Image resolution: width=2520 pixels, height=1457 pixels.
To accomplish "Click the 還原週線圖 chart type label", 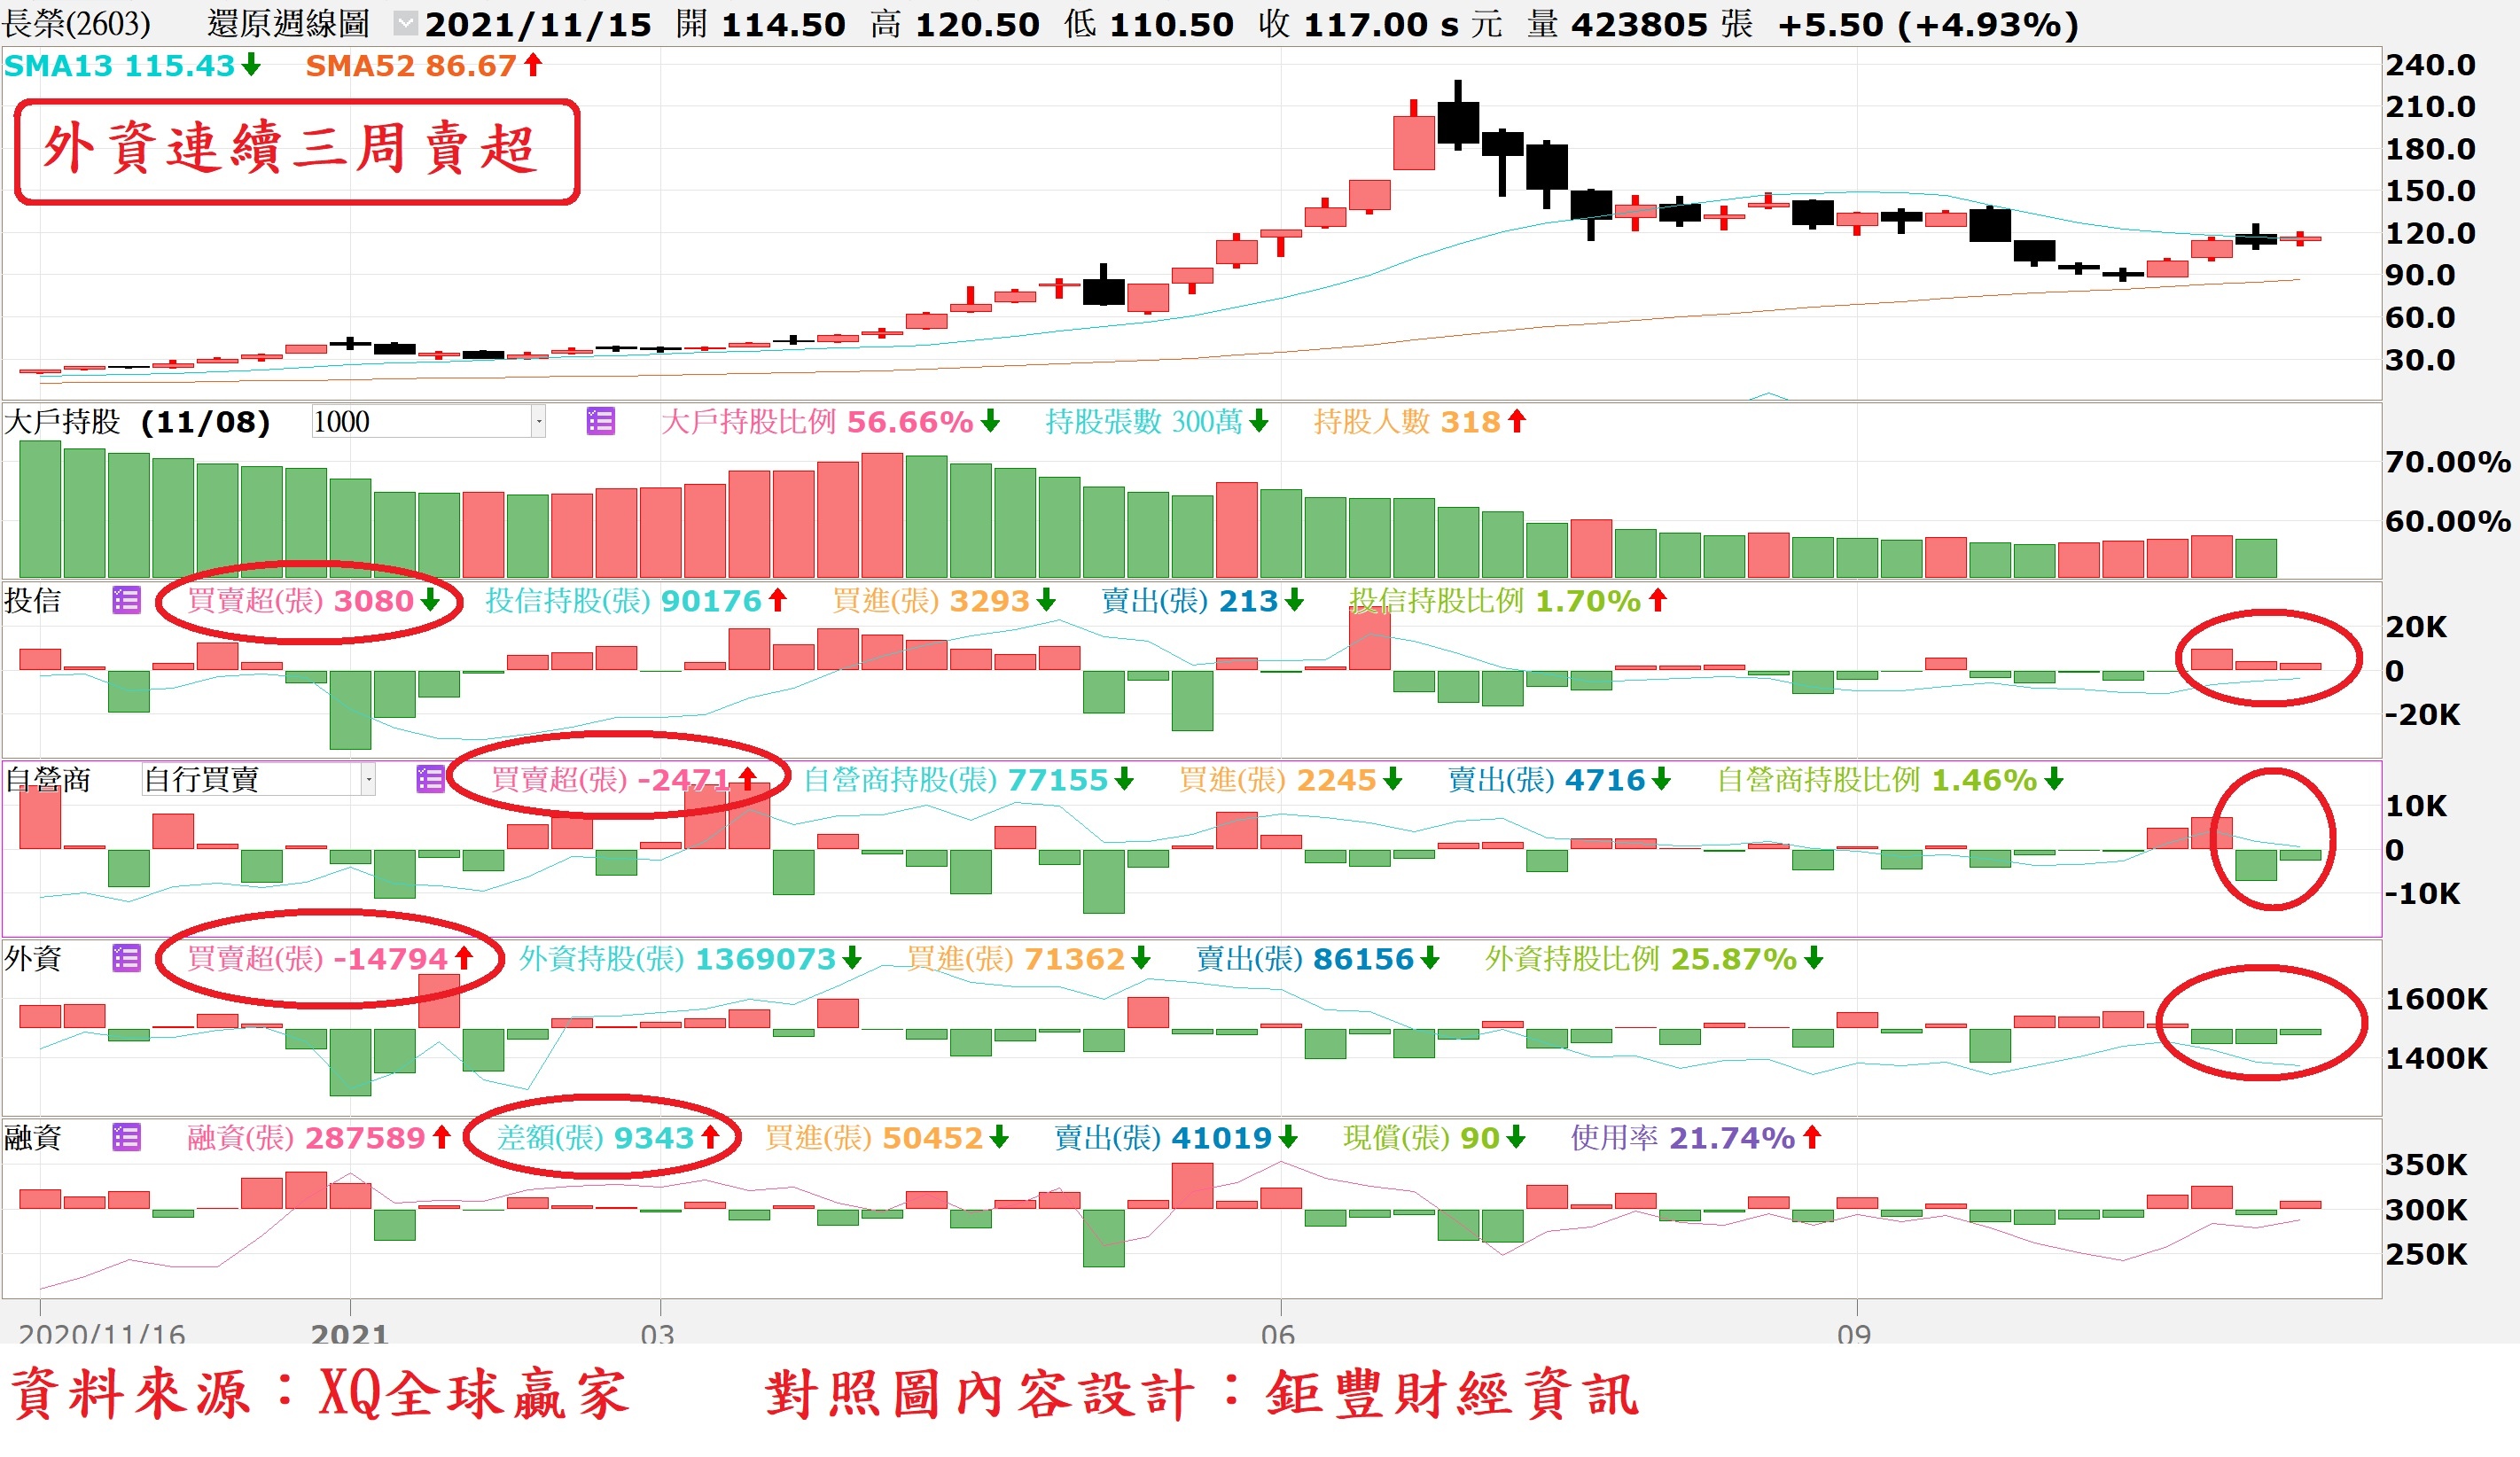I will pos(288,23).
